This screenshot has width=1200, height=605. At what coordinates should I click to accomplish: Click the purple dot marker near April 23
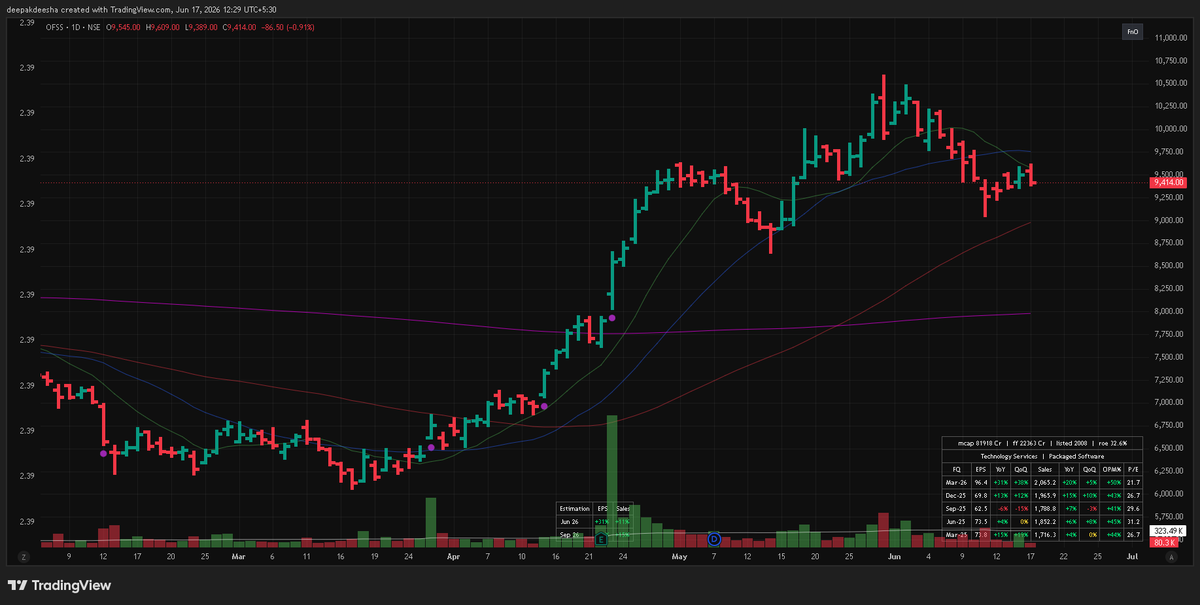point(612,318)
